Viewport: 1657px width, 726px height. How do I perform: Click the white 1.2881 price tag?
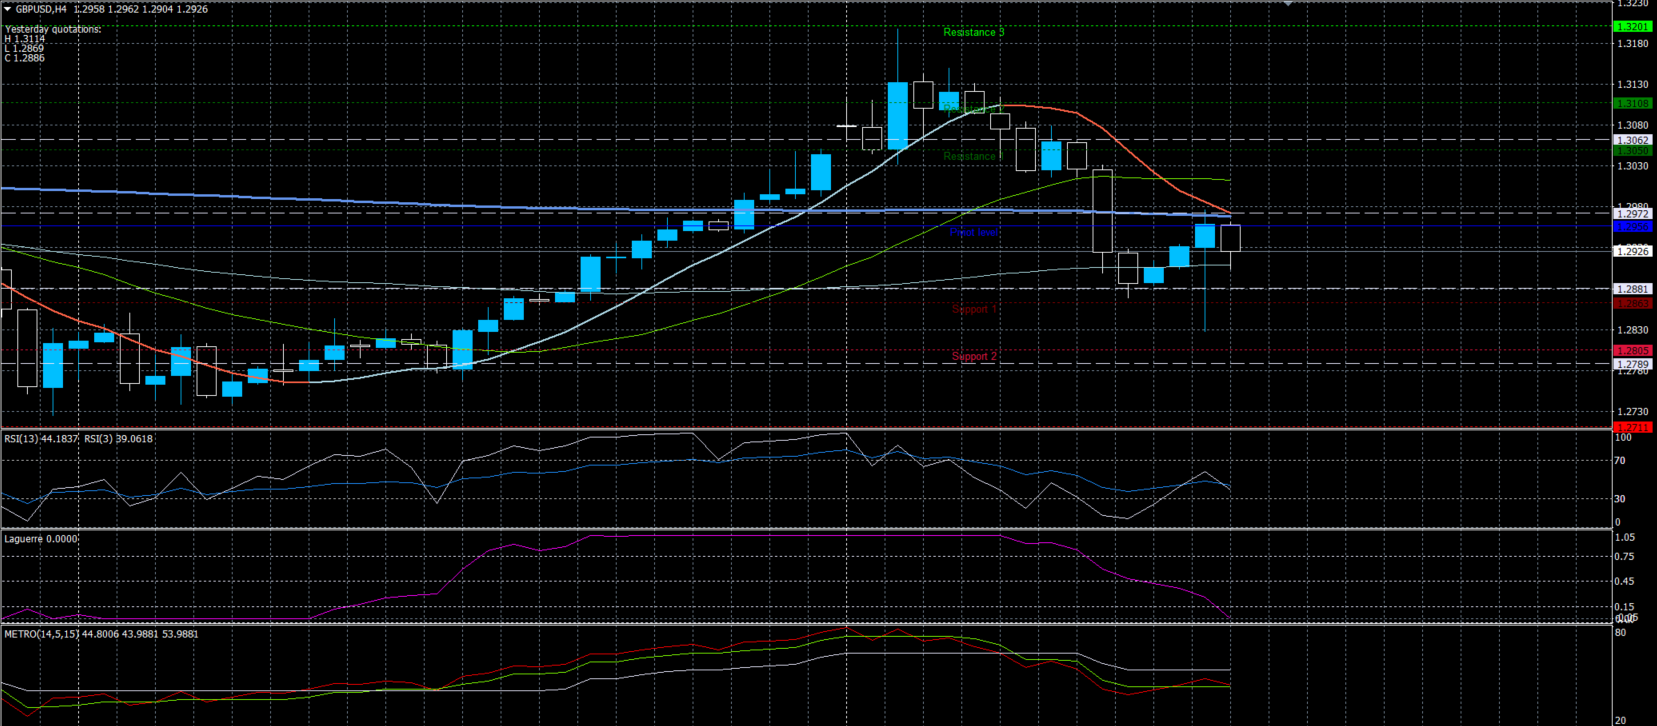(1633, 289)
